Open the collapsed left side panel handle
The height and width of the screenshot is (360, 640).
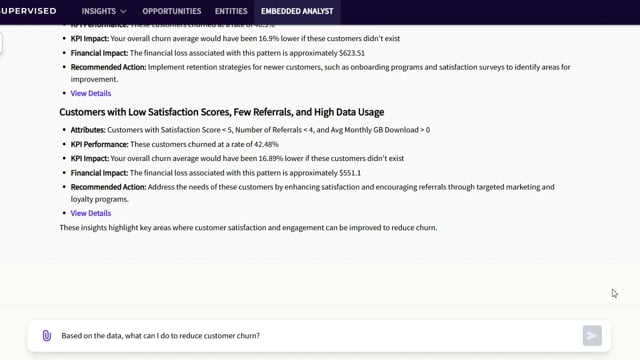click(x=1, y=43)
